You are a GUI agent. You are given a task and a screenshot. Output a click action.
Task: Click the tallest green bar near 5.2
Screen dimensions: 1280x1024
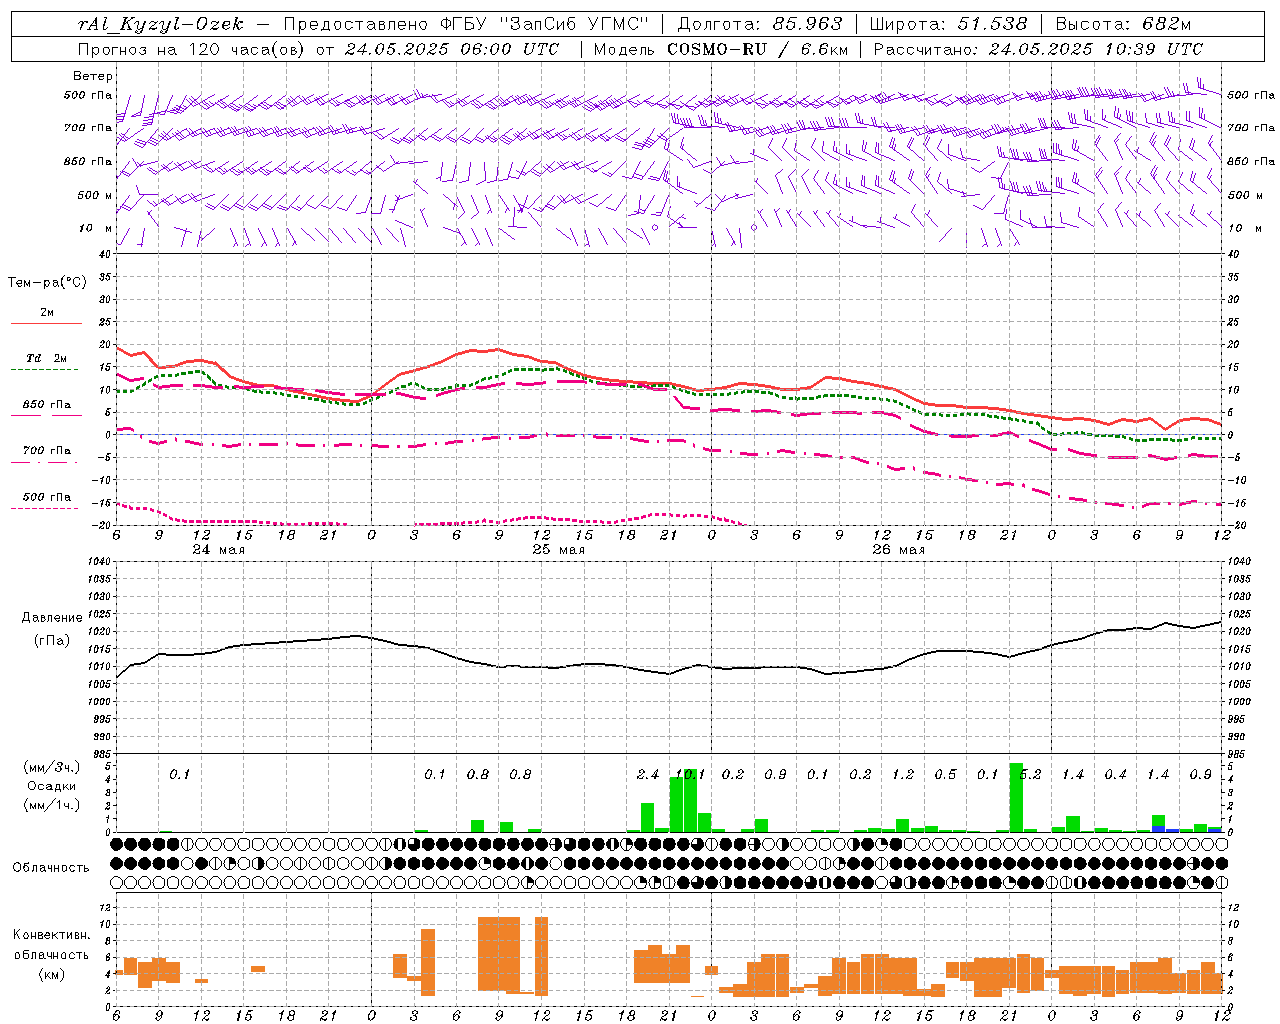coord(1016,798)
